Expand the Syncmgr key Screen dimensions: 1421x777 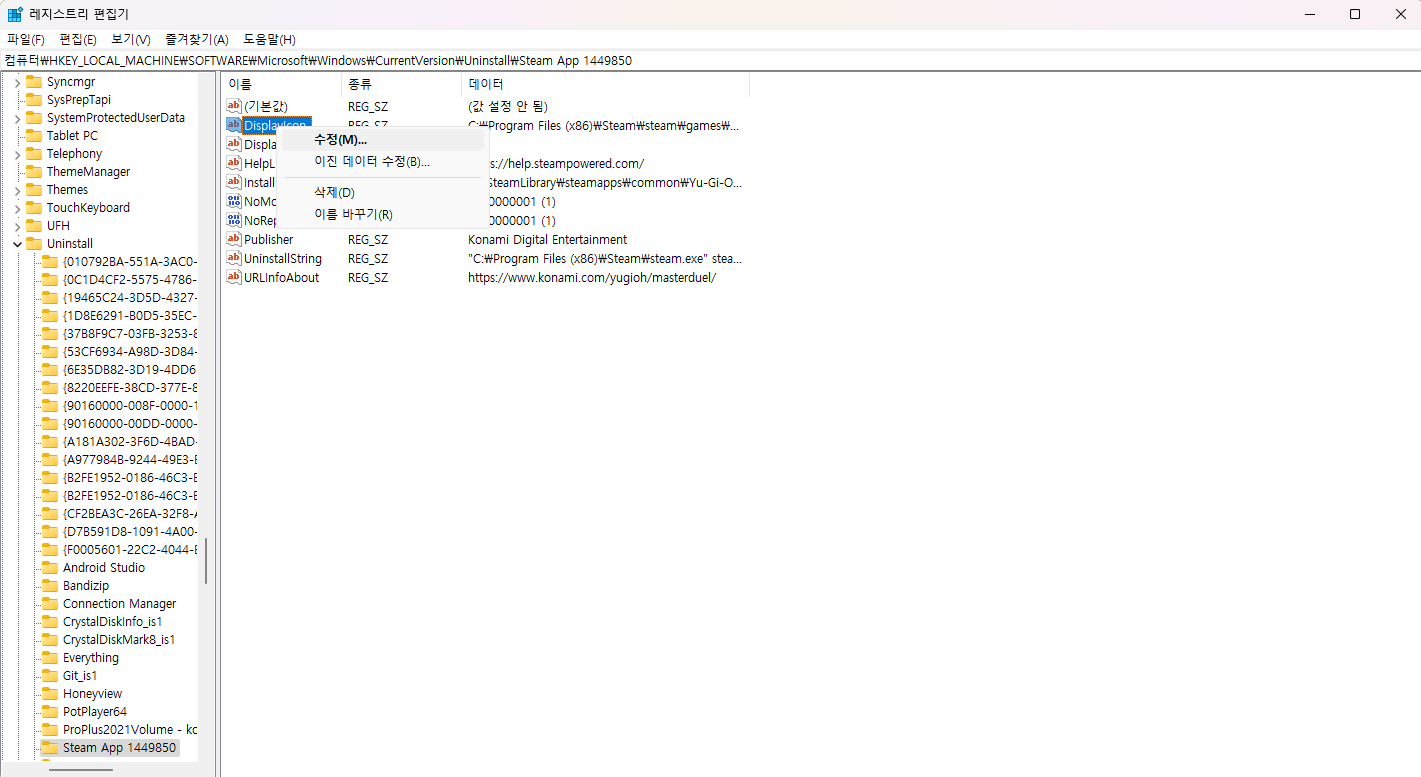(x=17, y=81)
